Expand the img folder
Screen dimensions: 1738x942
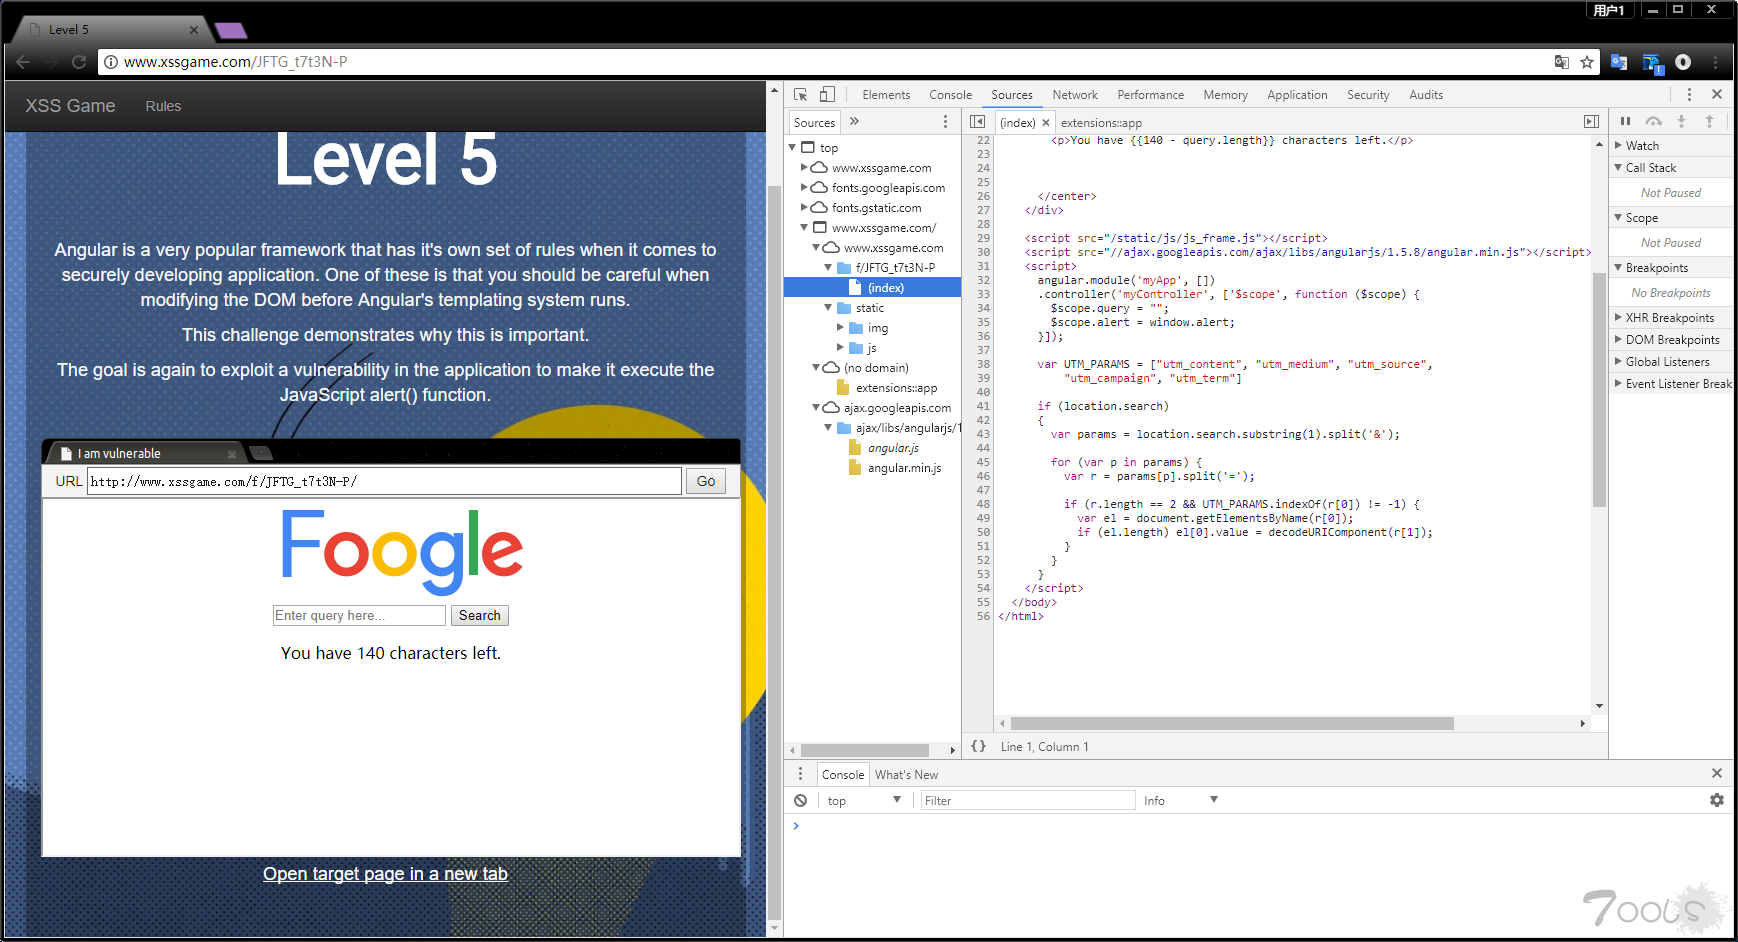(840, 327)
